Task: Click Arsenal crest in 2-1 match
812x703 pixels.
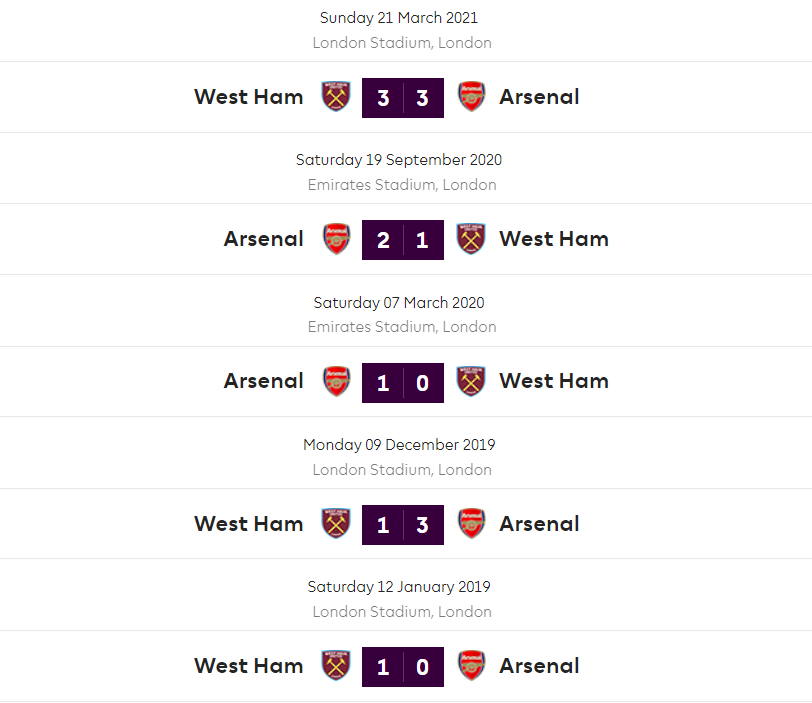Action: [x=336, y=239]
